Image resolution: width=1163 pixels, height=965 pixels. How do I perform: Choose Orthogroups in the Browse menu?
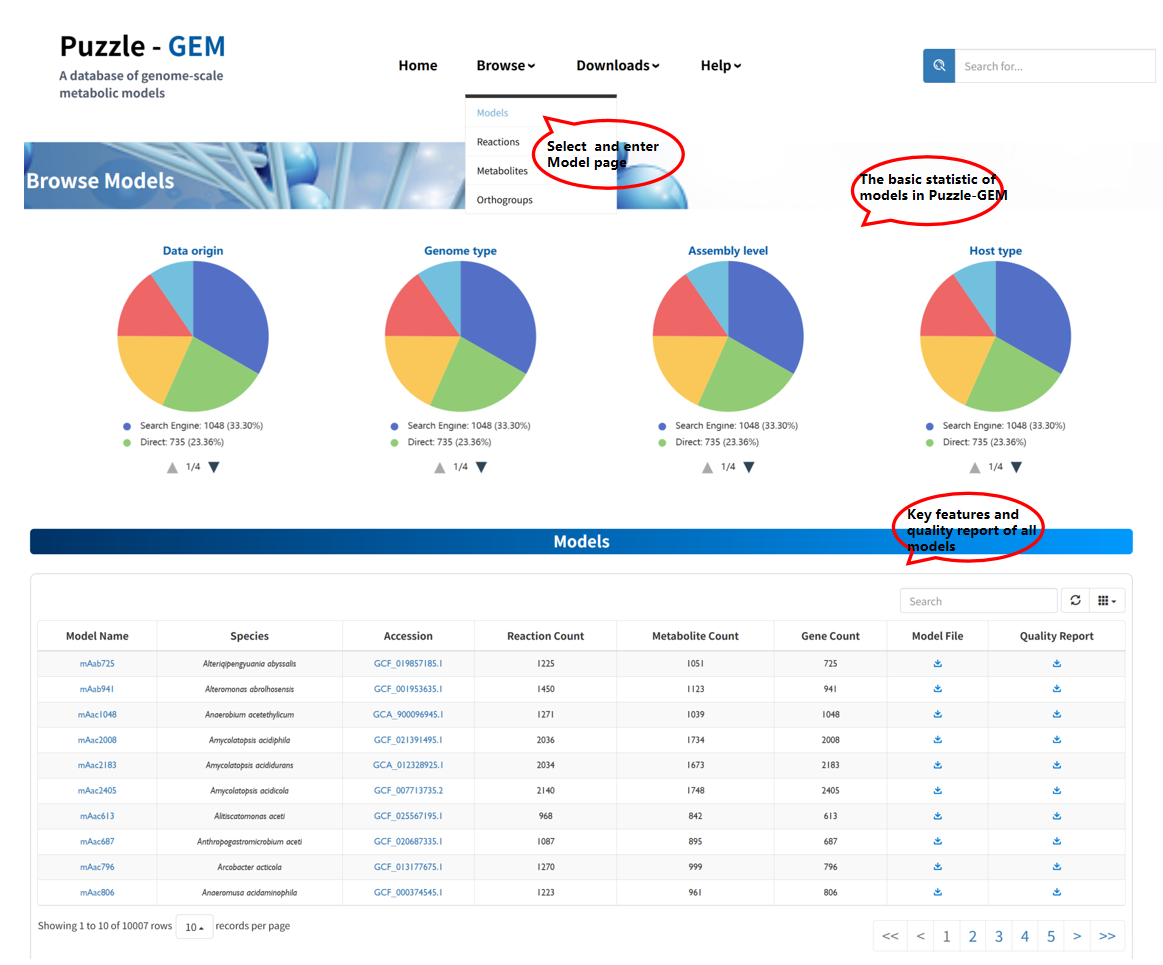point(504,200)
